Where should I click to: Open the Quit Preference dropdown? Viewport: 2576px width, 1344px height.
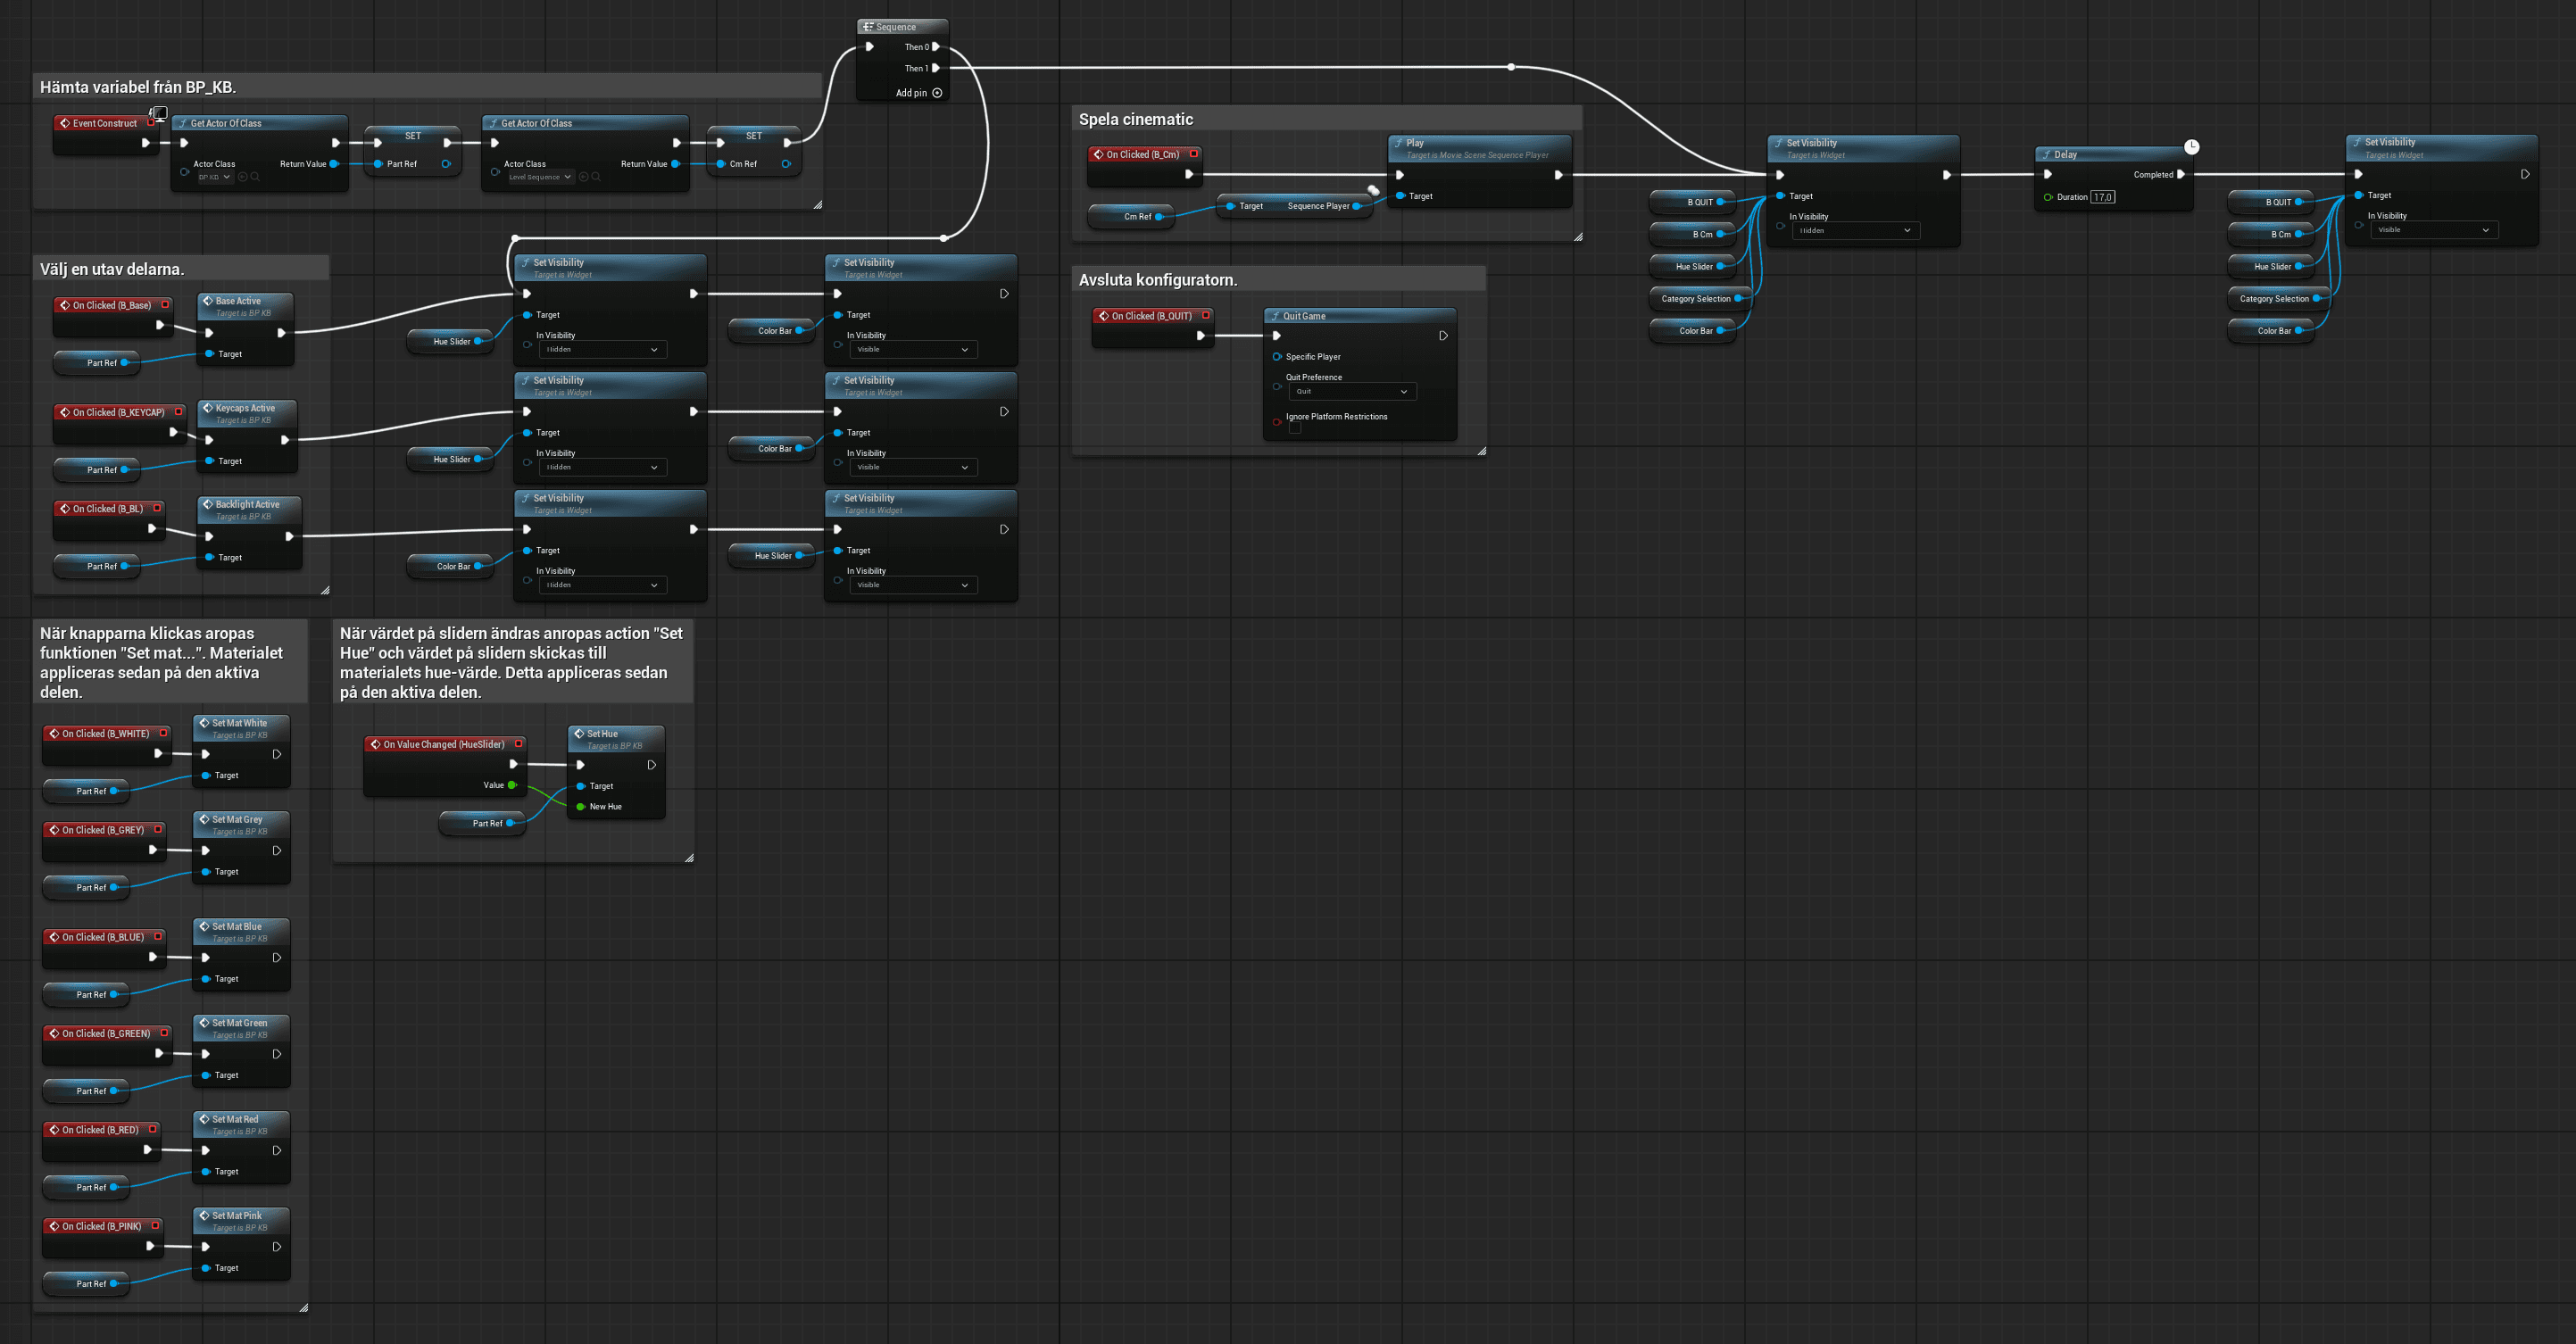[1352, 392]
